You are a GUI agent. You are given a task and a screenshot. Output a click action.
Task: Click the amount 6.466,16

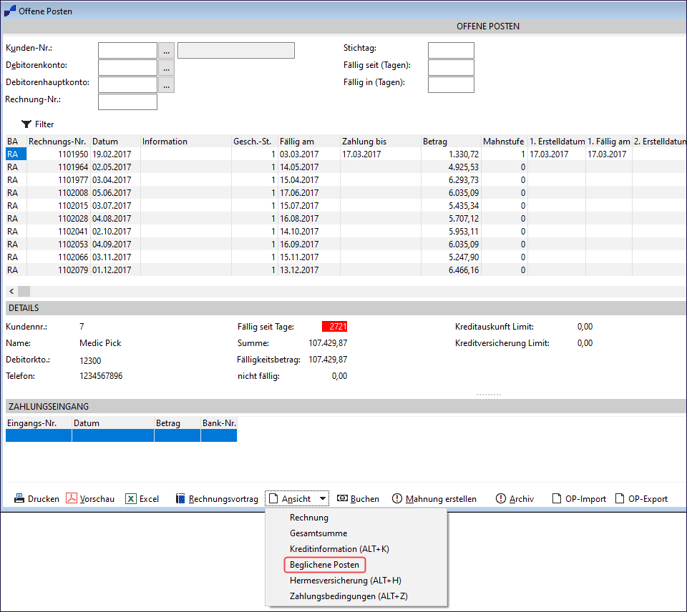464,270
